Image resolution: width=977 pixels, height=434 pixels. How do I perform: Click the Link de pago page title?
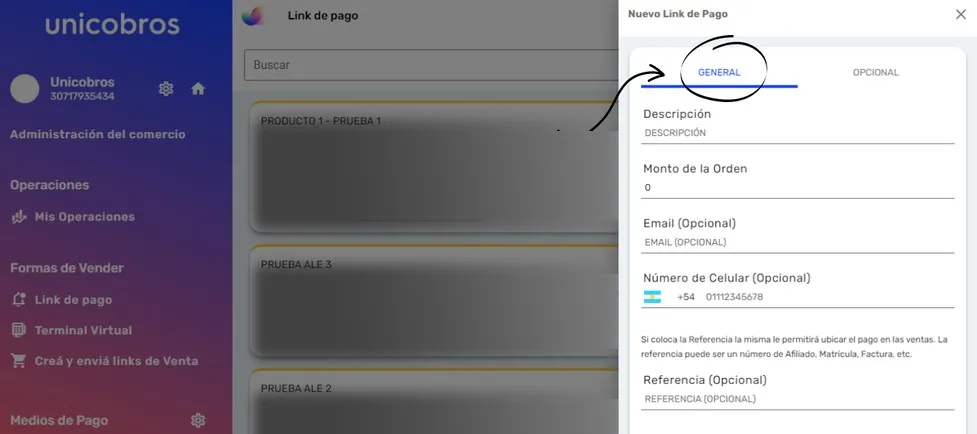(323, 16)
